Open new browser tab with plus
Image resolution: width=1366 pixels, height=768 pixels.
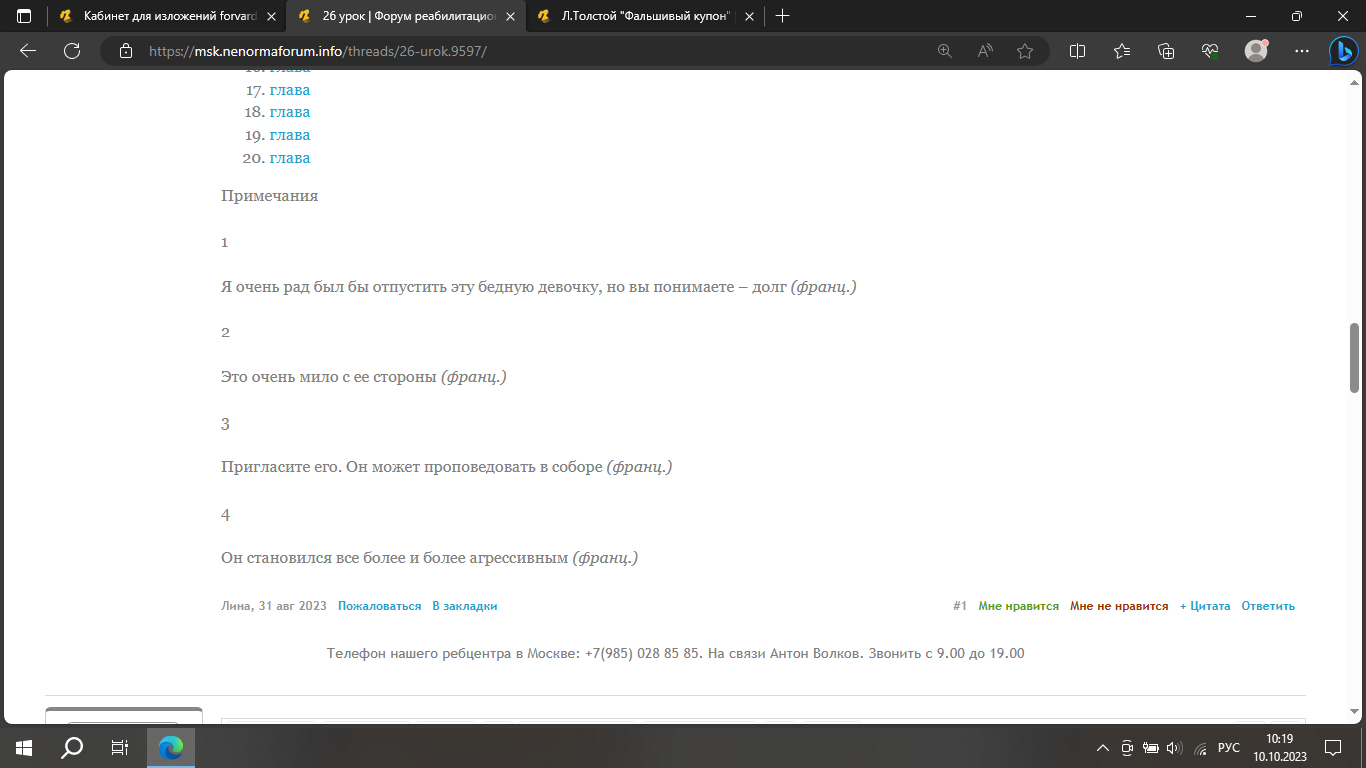[782, 16]
